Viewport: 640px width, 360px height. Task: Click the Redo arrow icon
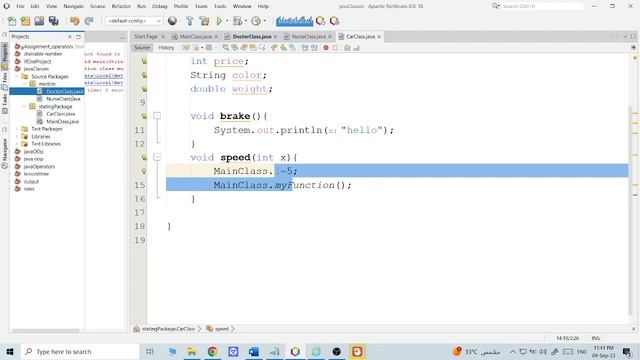(89, 21)
